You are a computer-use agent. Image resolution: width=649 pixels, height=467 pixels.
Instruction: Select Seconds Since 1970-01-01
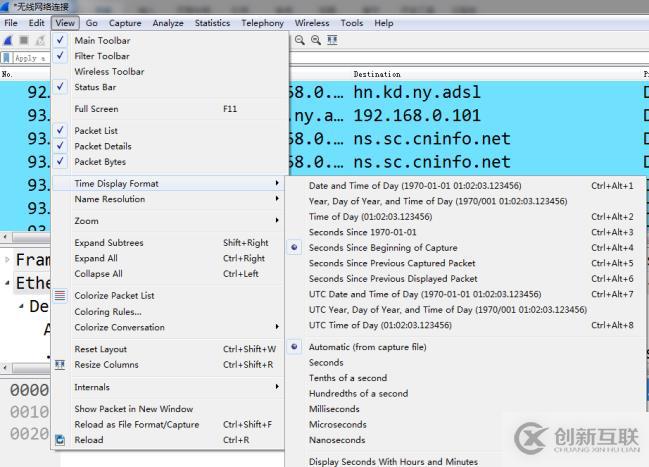point(465,232)
